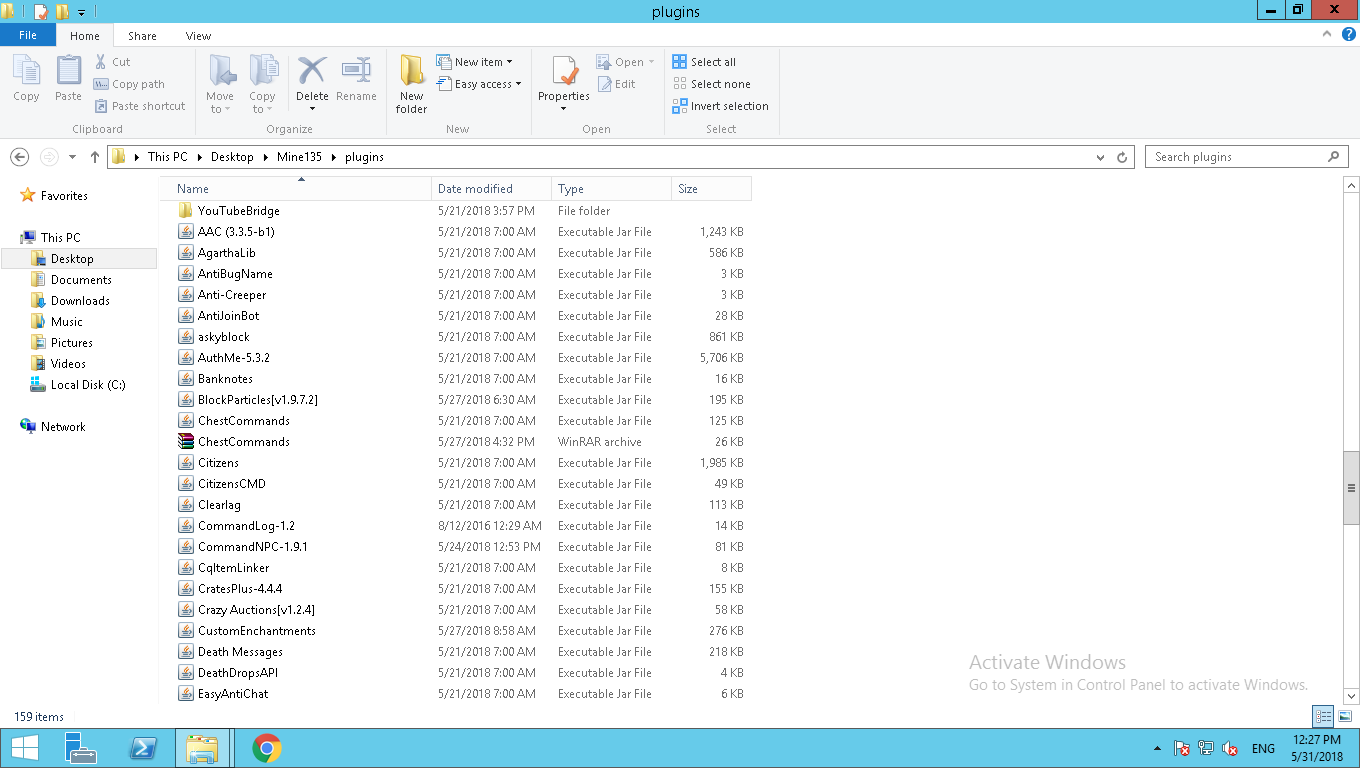
Task: Open Google Chrome from the taskbar
Action: [x=266, y=748]
